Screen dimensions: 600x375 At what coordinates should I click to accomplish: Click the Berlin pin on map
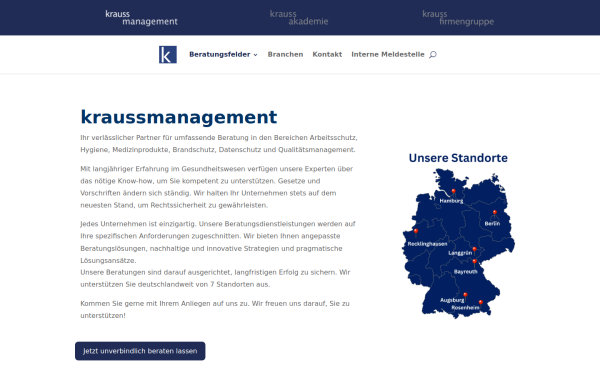pyautogui.click(x=494, y=213)
